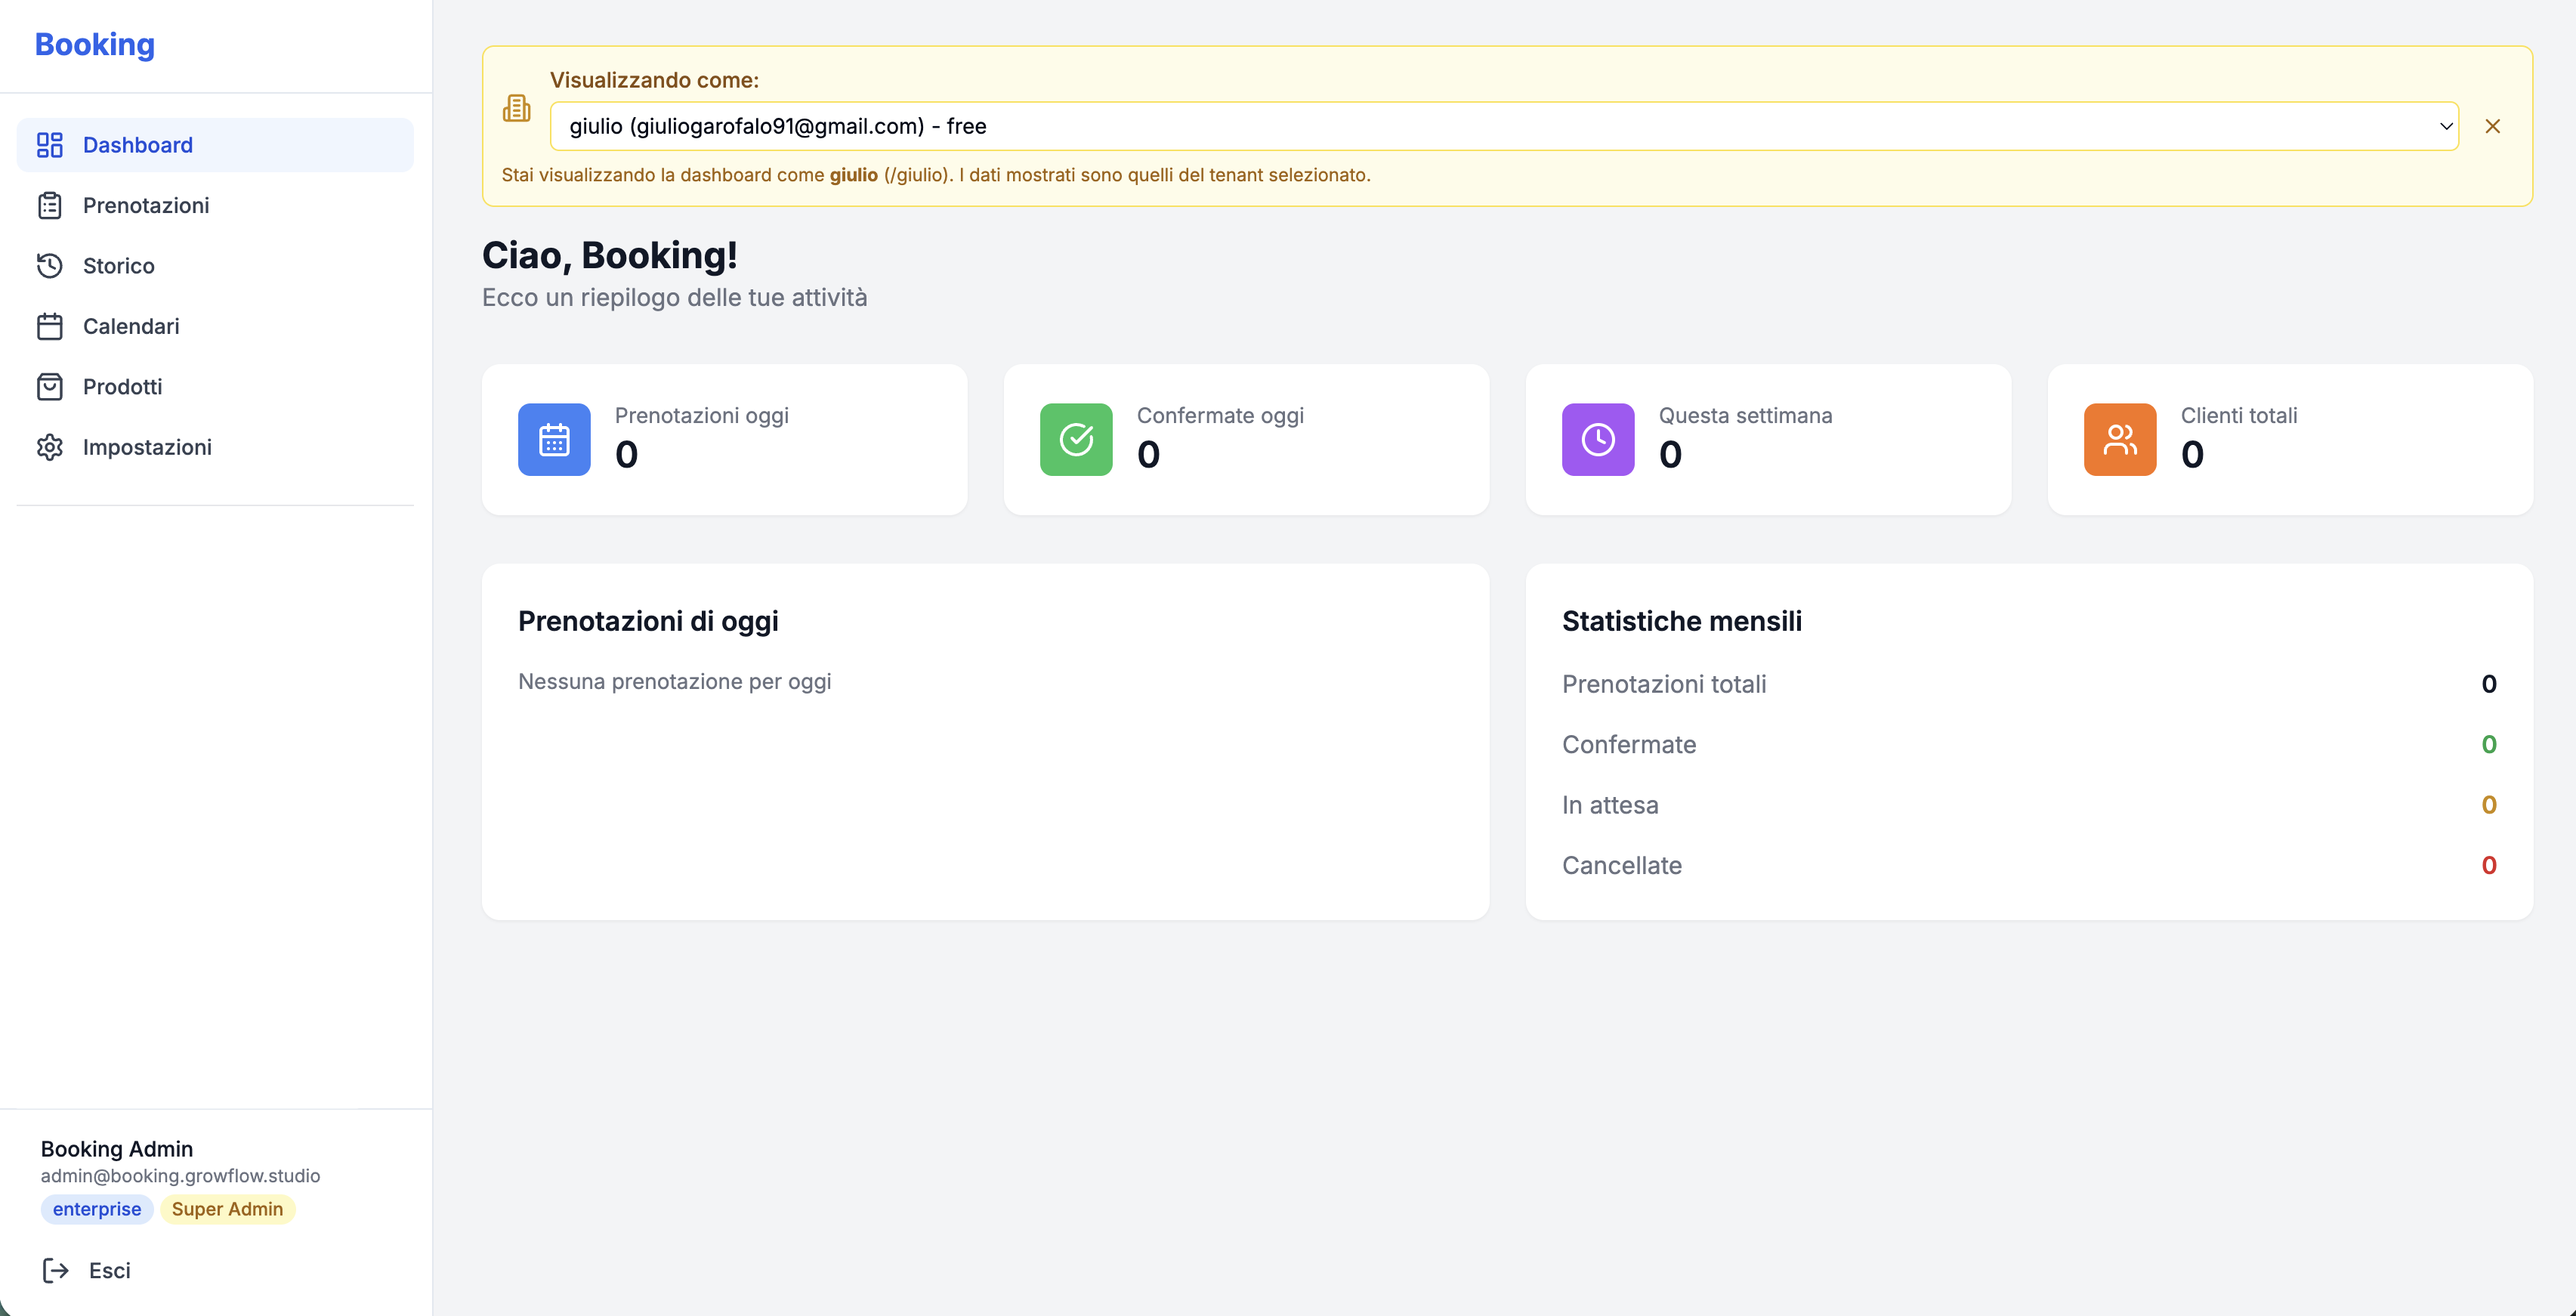
Task: Click the orange people icon on Clienti totali card
Action: pyautogui.click(x=2119, y=439)
